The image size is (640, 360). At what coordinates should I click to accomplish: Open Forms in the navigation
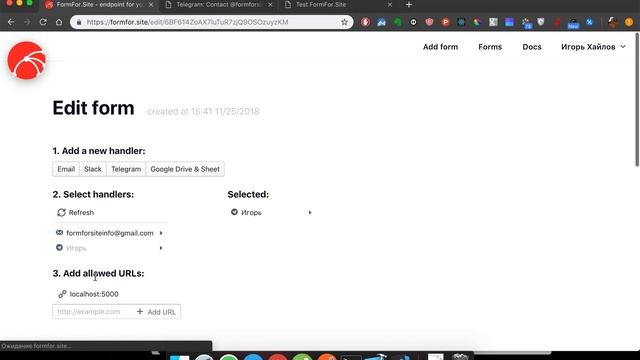point(490,47)
